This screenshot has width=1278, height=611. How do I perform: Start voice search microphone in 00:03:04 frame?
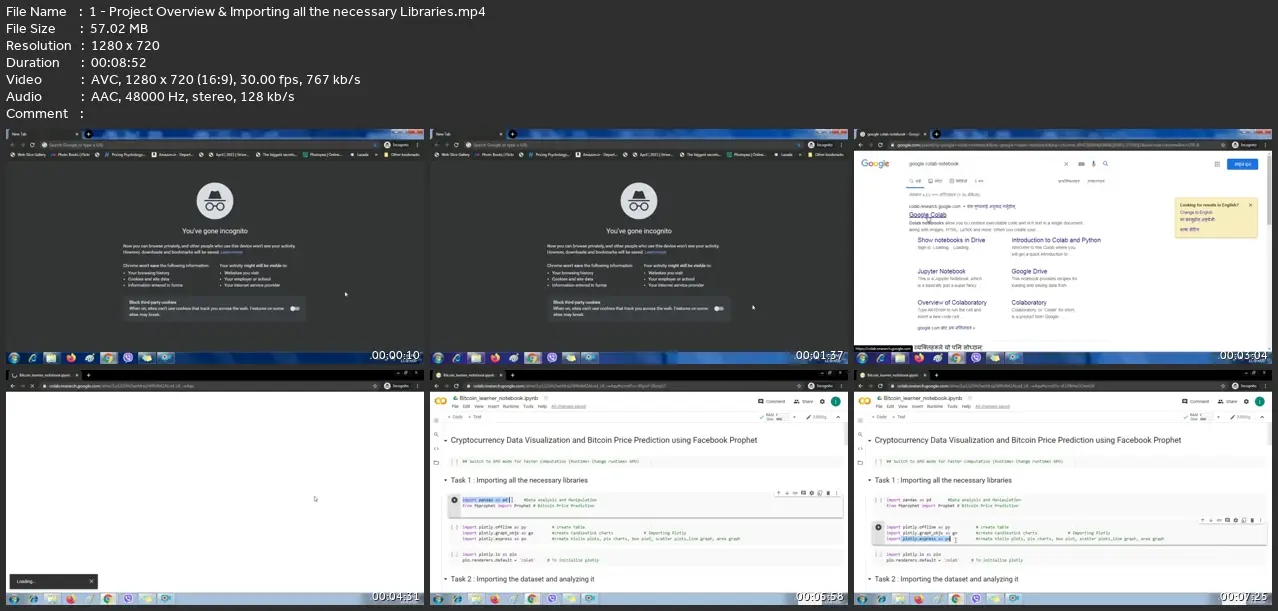pos(1094,163)
